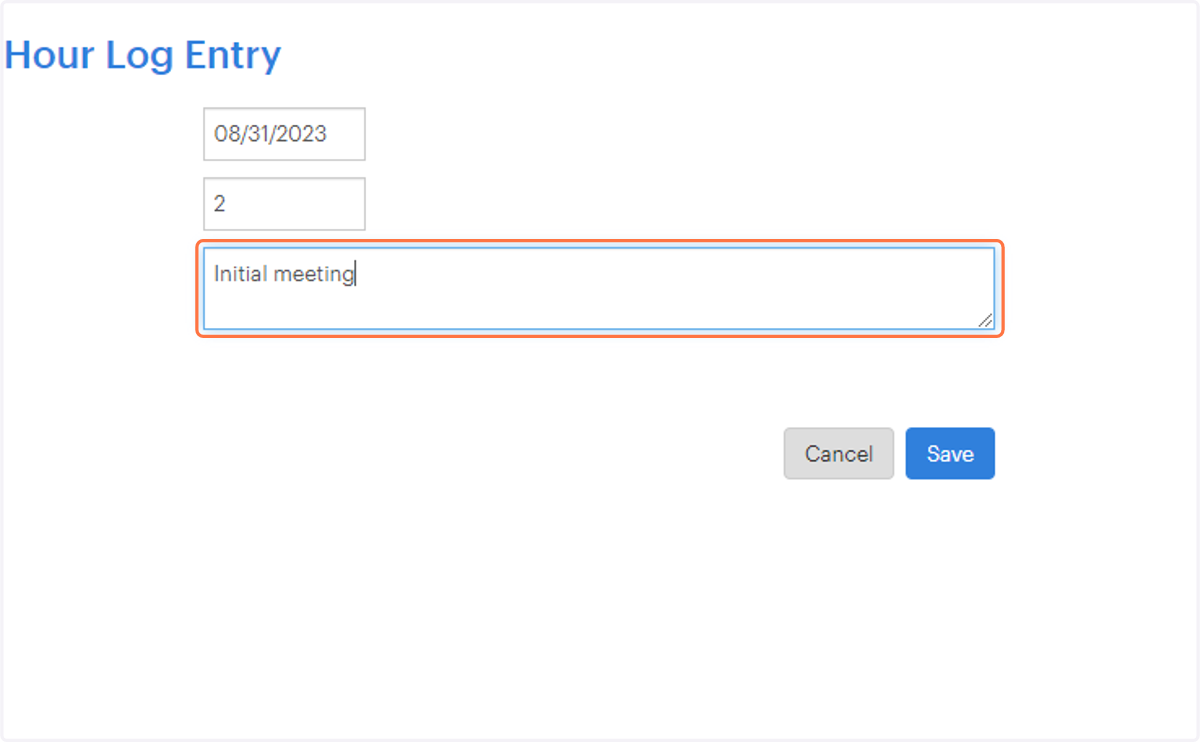The height and width of the screenshot is (742, 1200).
Task: Click the textarea resize grip handle
Action: (986, 320)
